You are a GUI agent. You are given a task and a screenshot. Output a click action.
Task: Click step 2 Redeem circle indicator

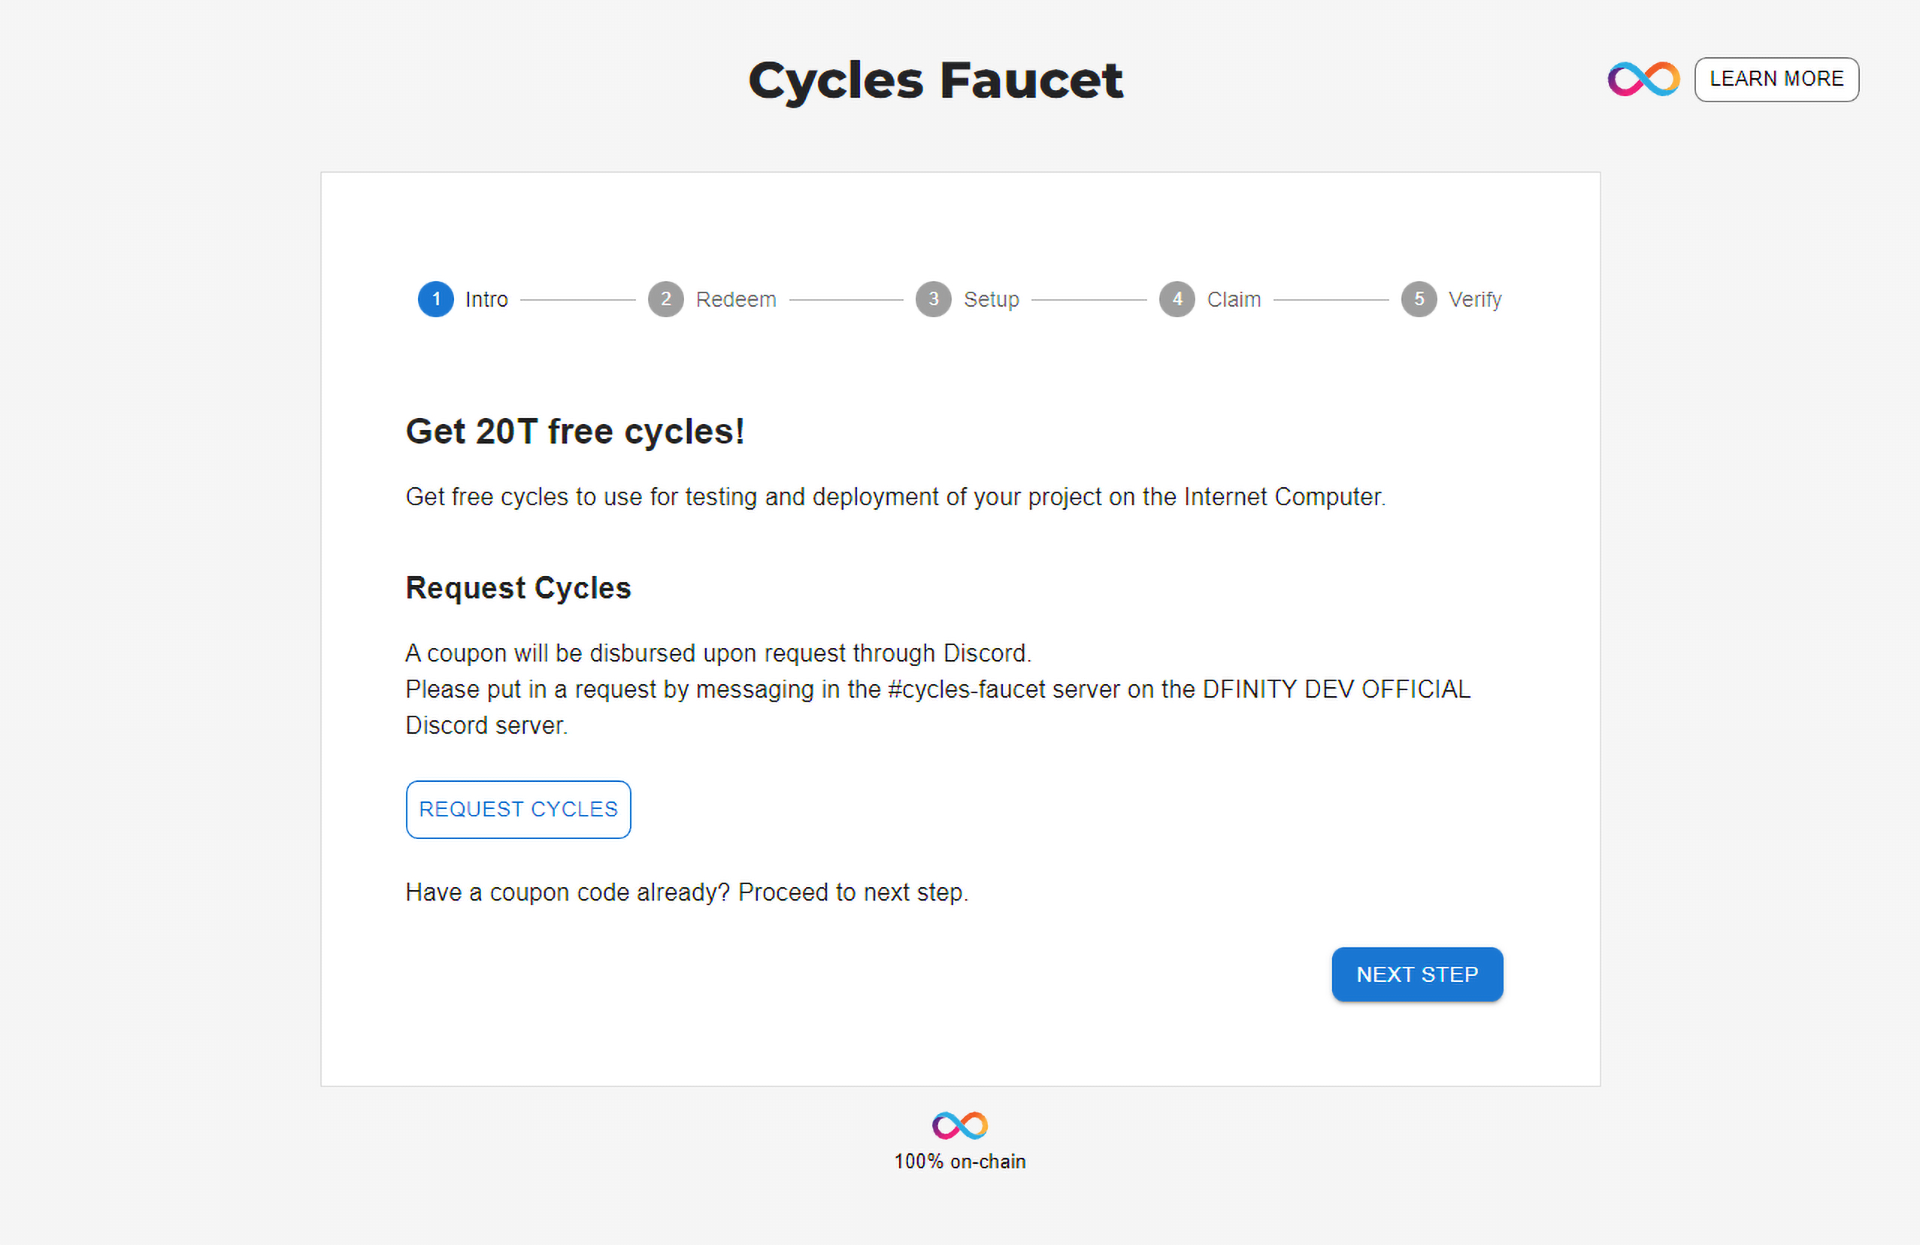tap(665, 297)
